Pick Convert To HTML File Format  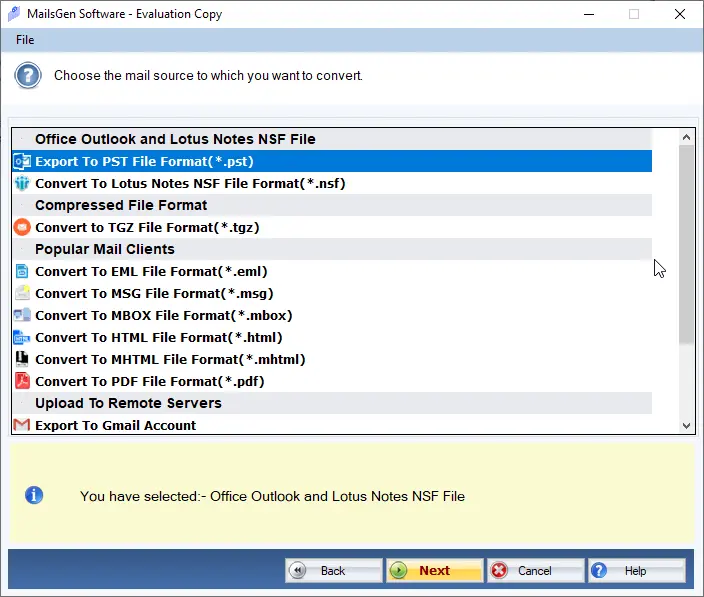click(332, 337)
